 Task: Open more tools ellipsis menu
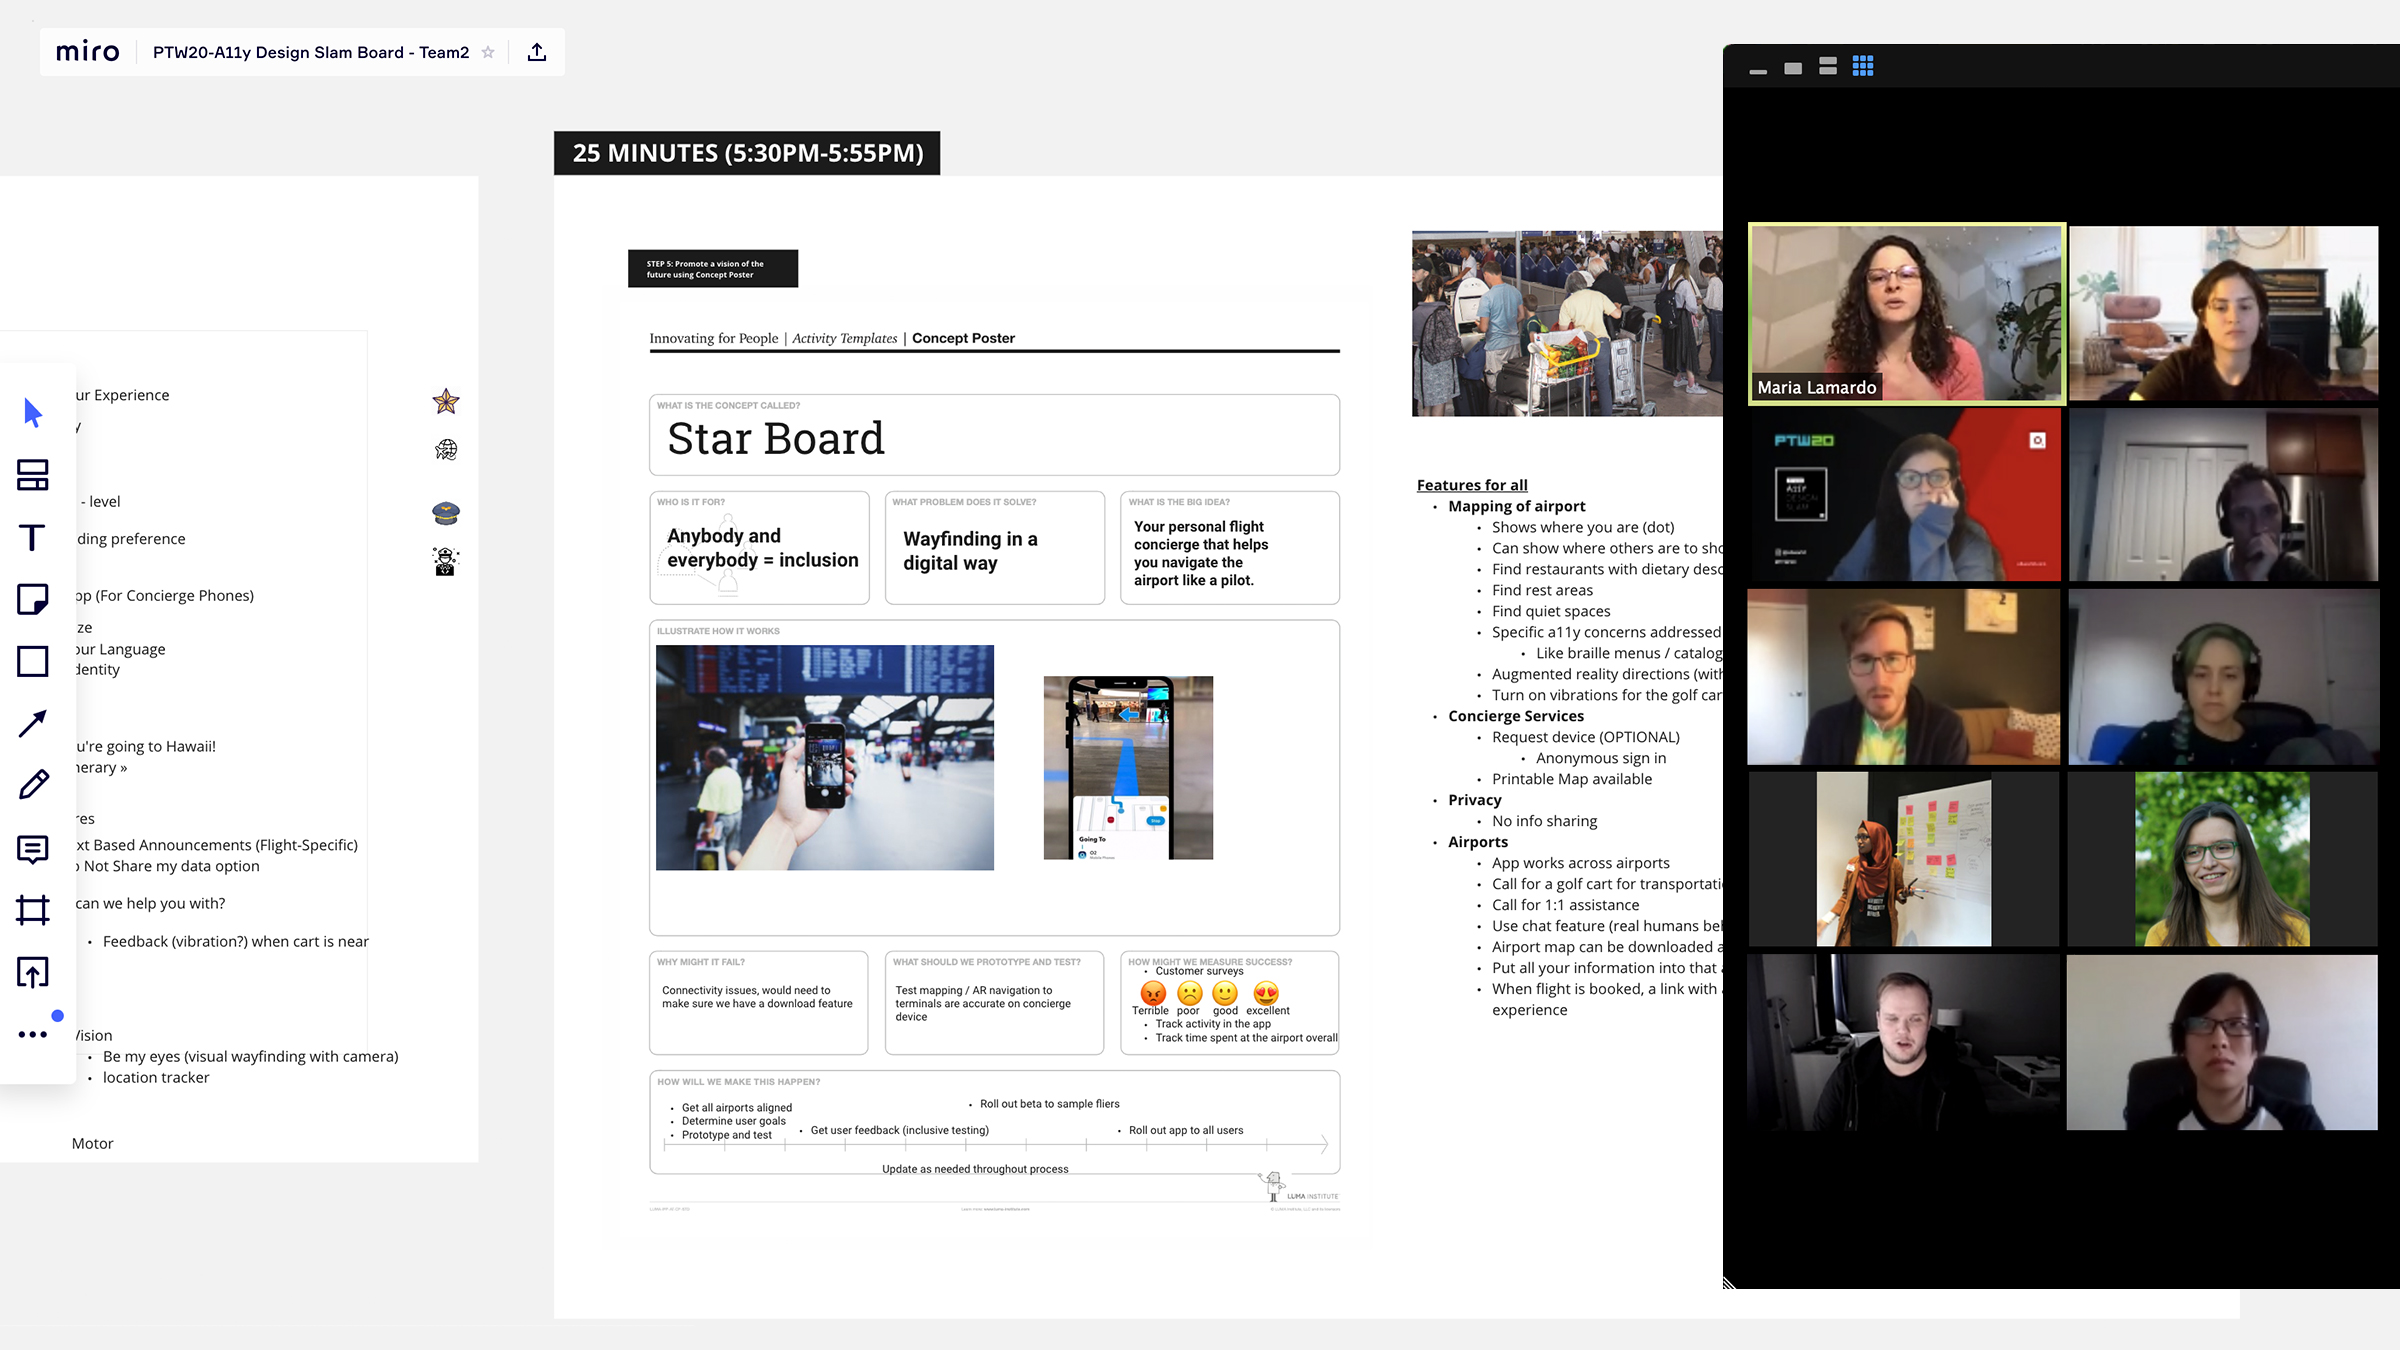33,1034
